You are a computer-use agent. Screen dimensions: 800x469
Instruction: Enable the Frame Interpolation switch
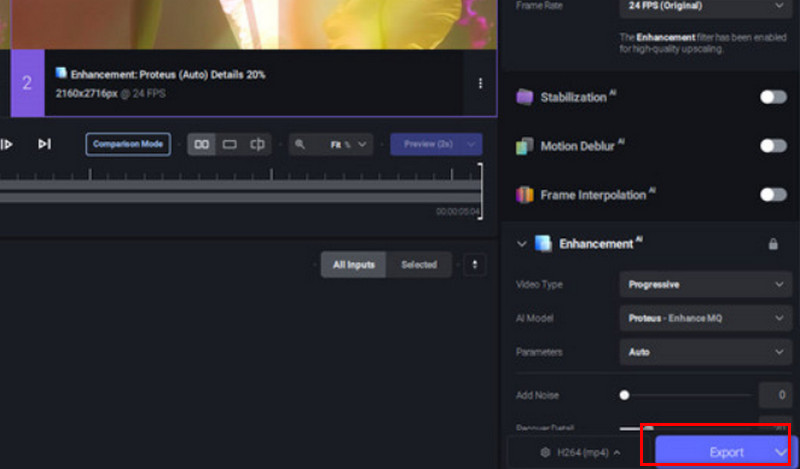point(772,195)
